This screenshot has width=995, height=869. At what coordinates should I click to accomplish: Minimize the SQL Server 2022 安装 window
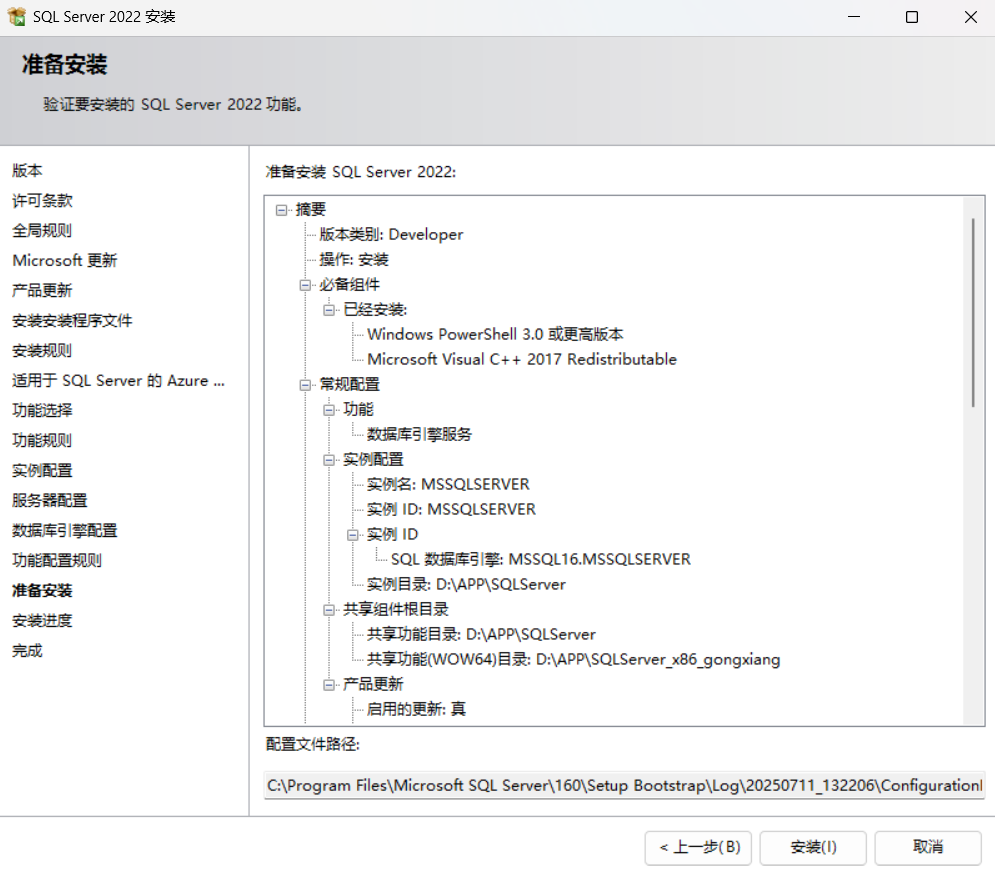coord(854,17)
